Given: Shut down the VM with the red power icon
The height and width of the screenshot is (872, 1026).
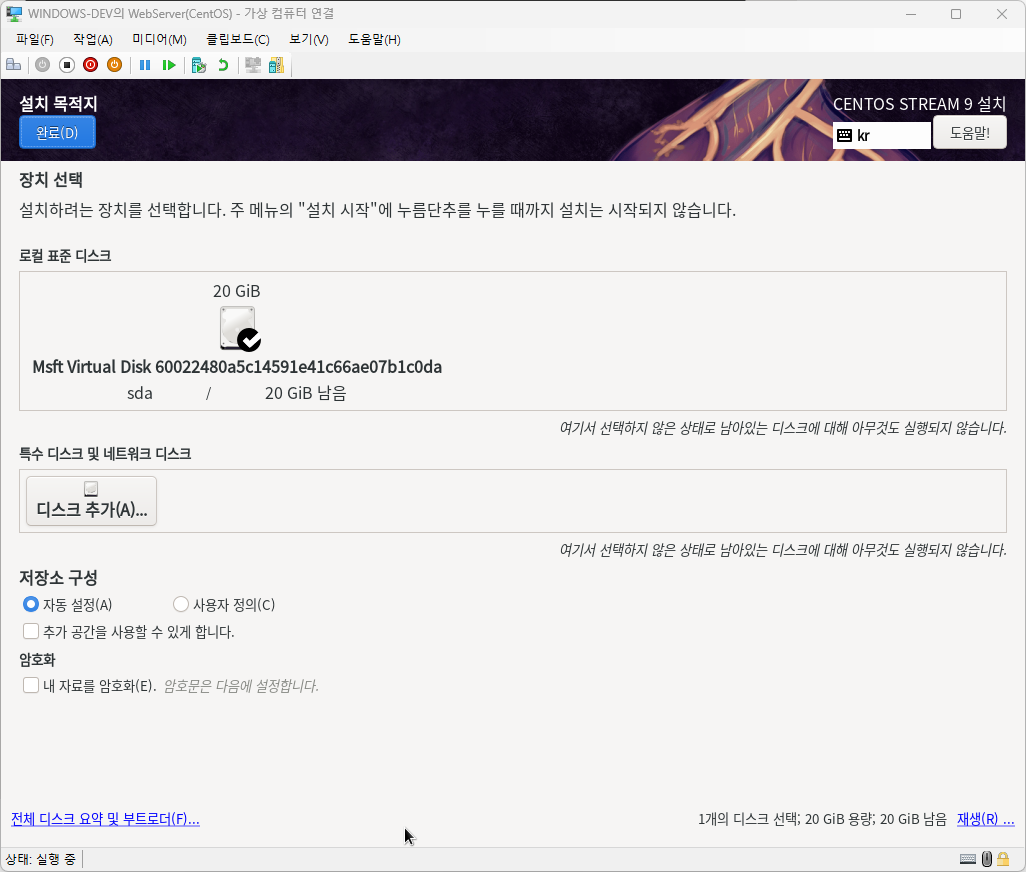Looking at the screenshot, I should [90, 65].
